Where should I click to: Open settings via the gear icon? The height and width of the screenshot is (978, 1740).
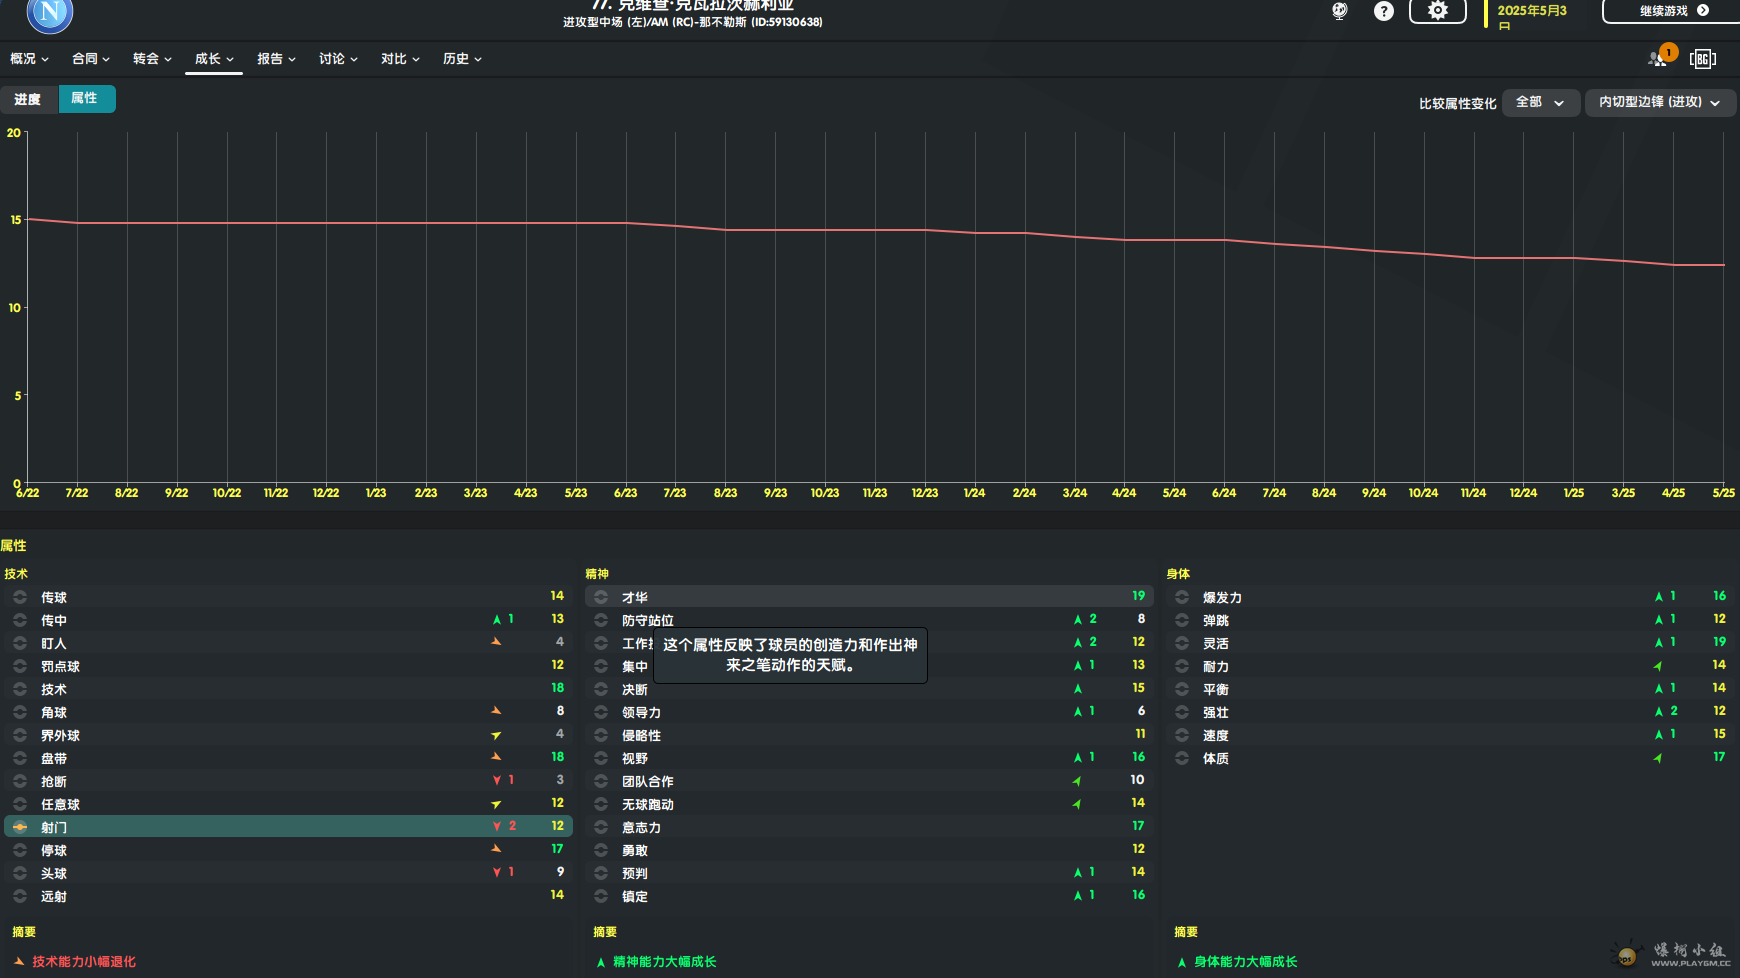pos(1437,11)
